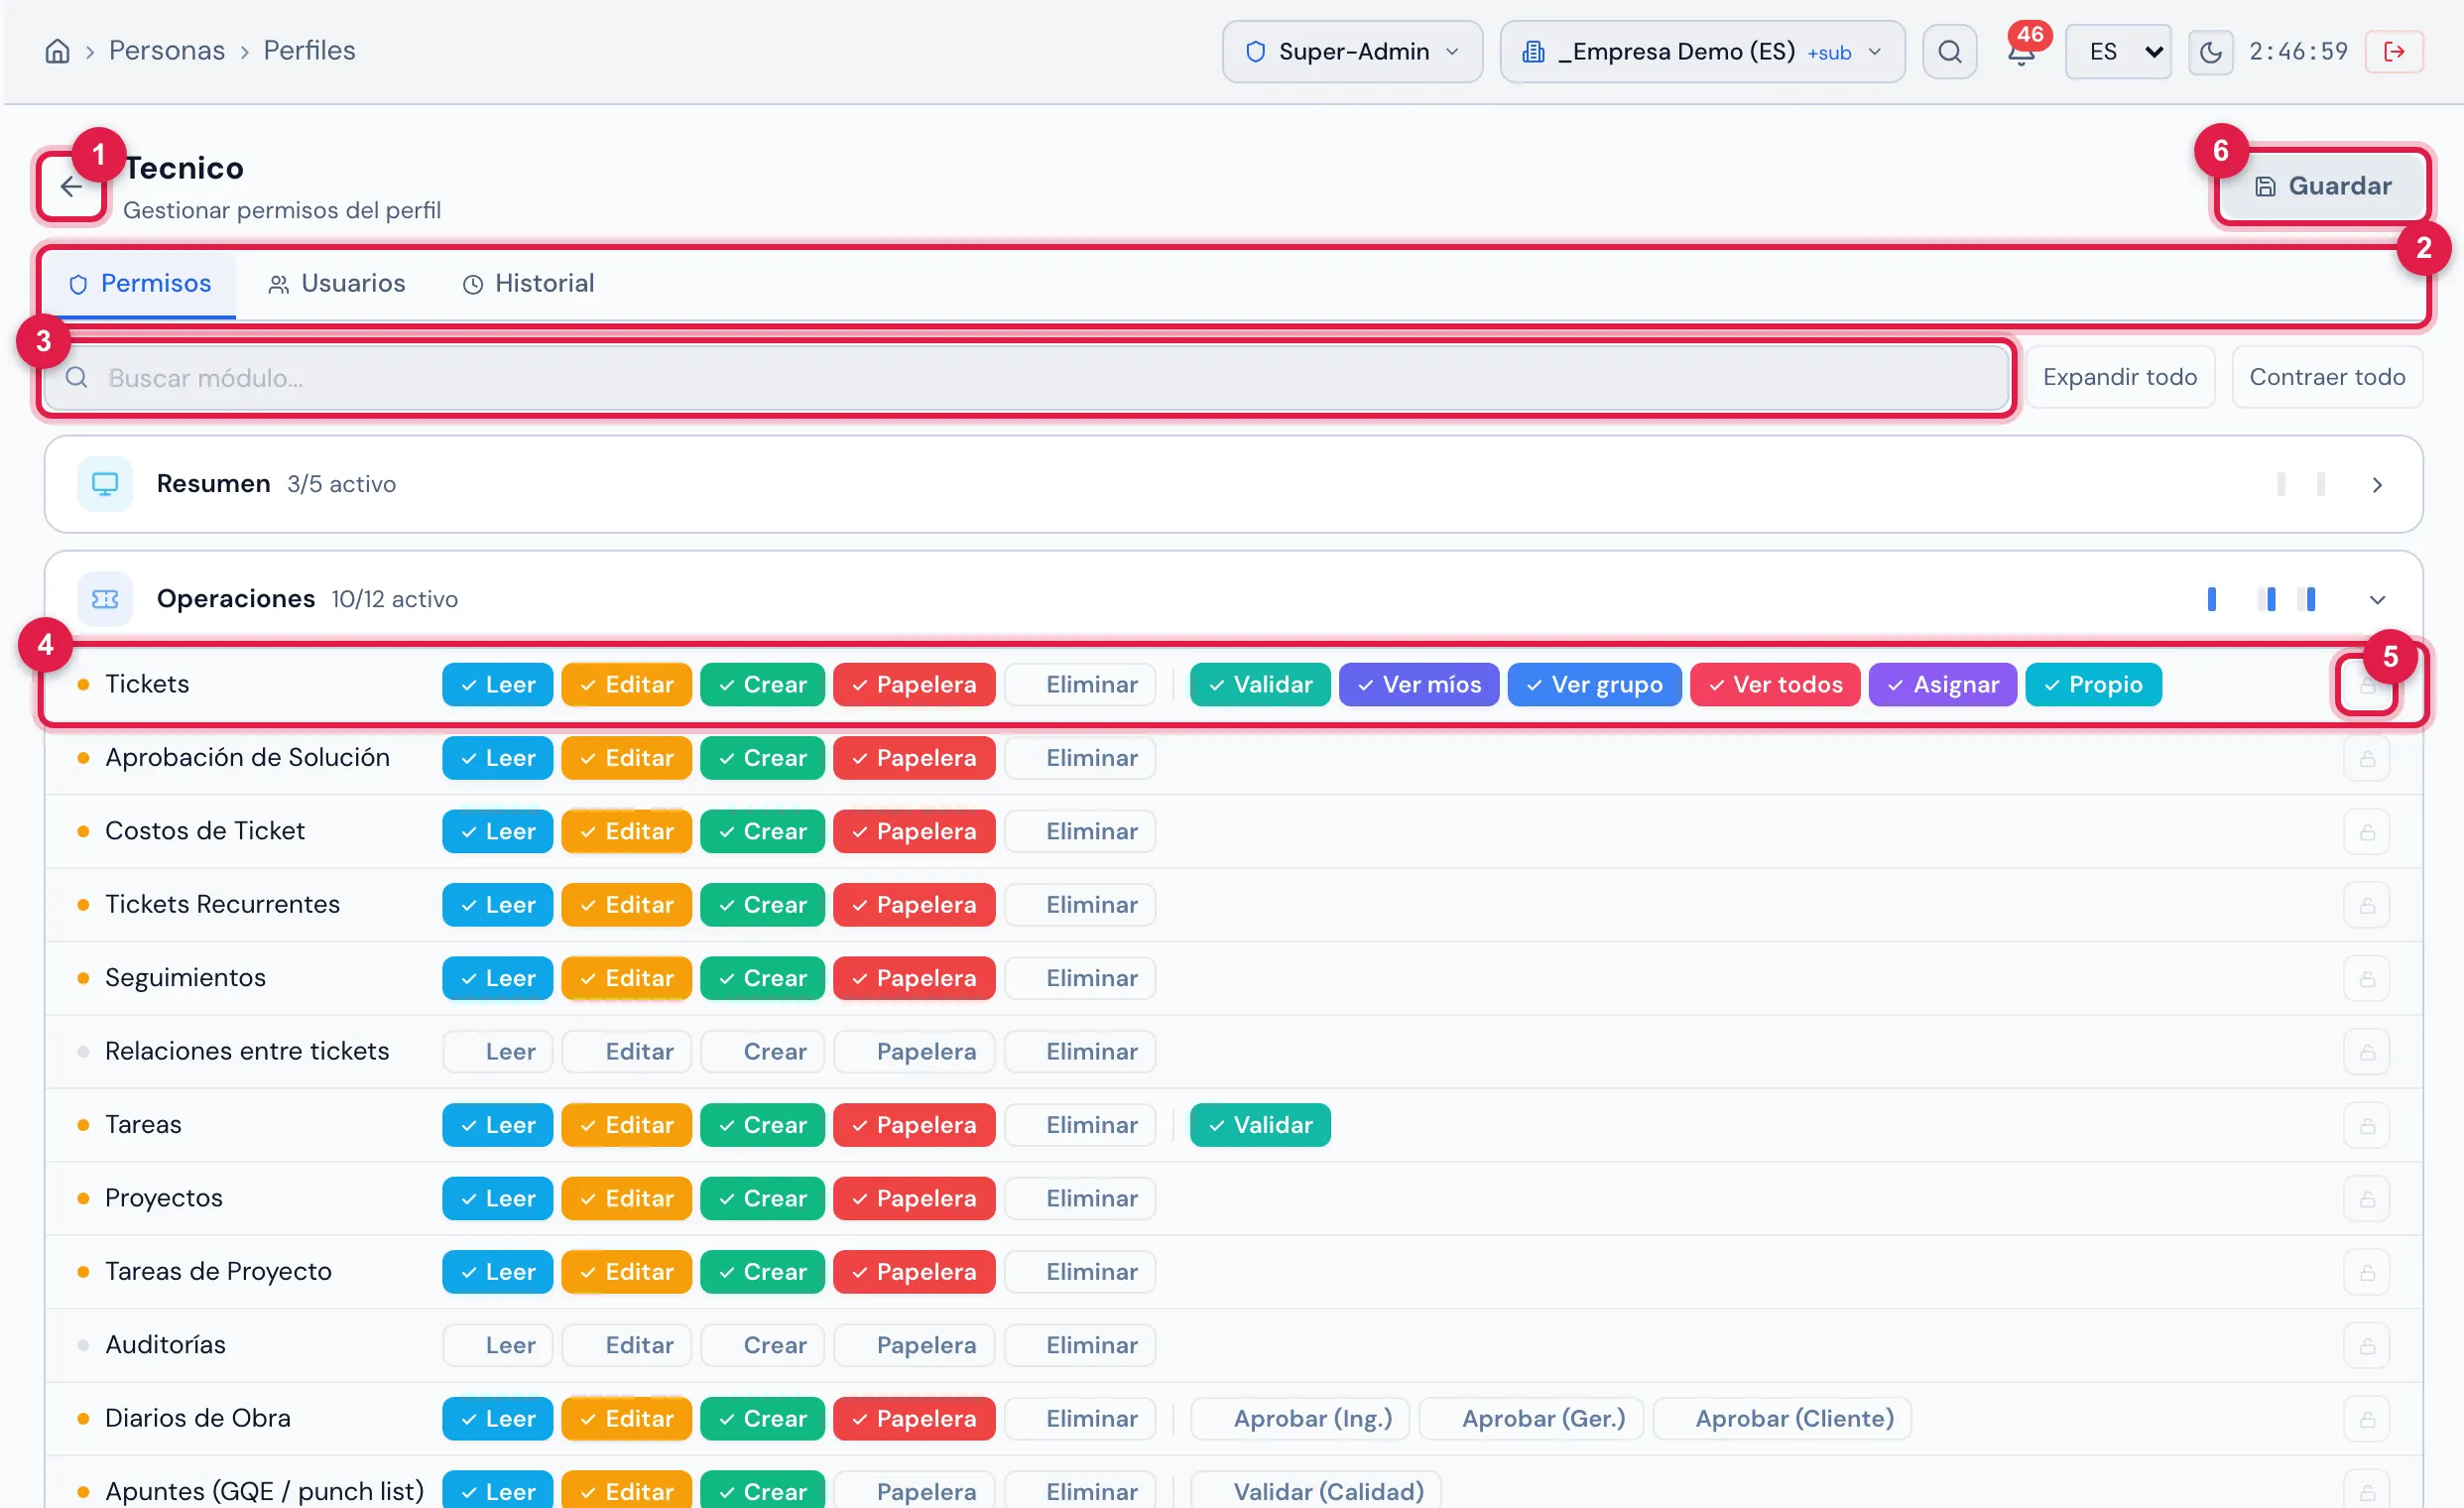Open the ES language selector
The image size is (2464, 1508).
click(x=2118, y=52)
